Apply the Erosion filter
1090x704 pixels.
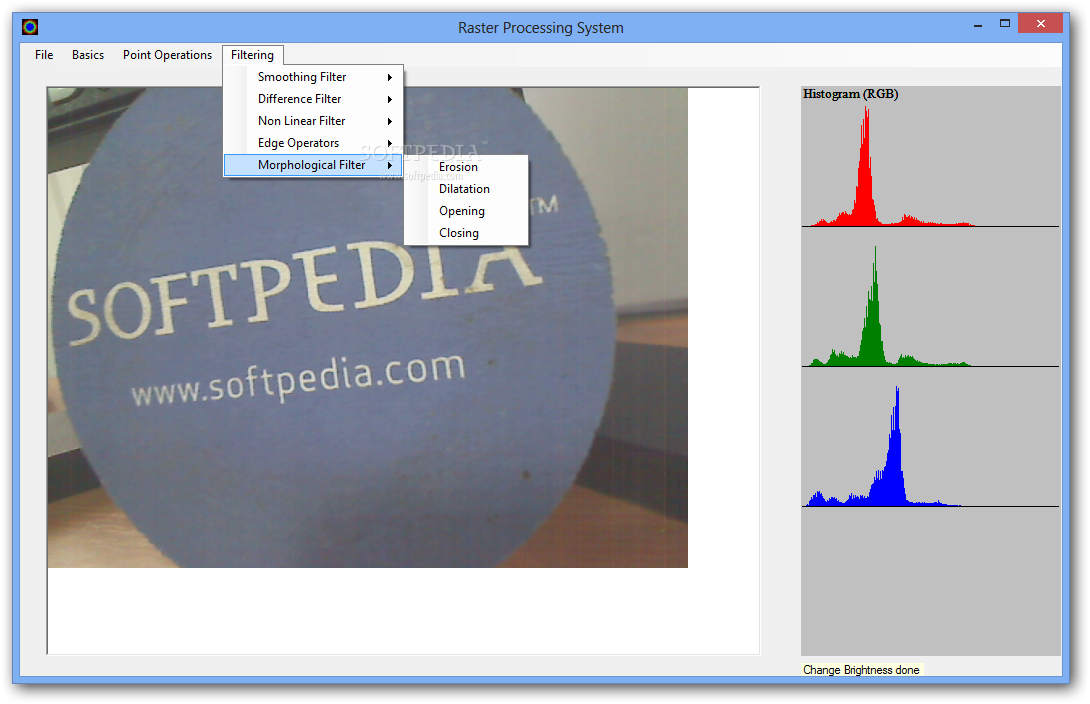[x=466, y=167]
